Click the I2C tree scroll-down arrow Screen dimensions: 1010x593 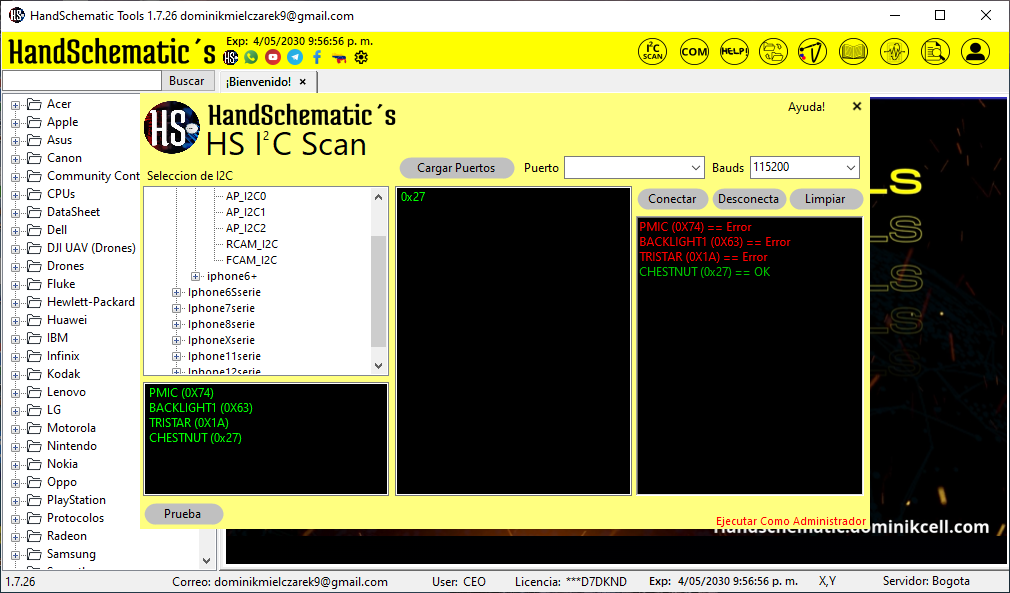(379, 366)
